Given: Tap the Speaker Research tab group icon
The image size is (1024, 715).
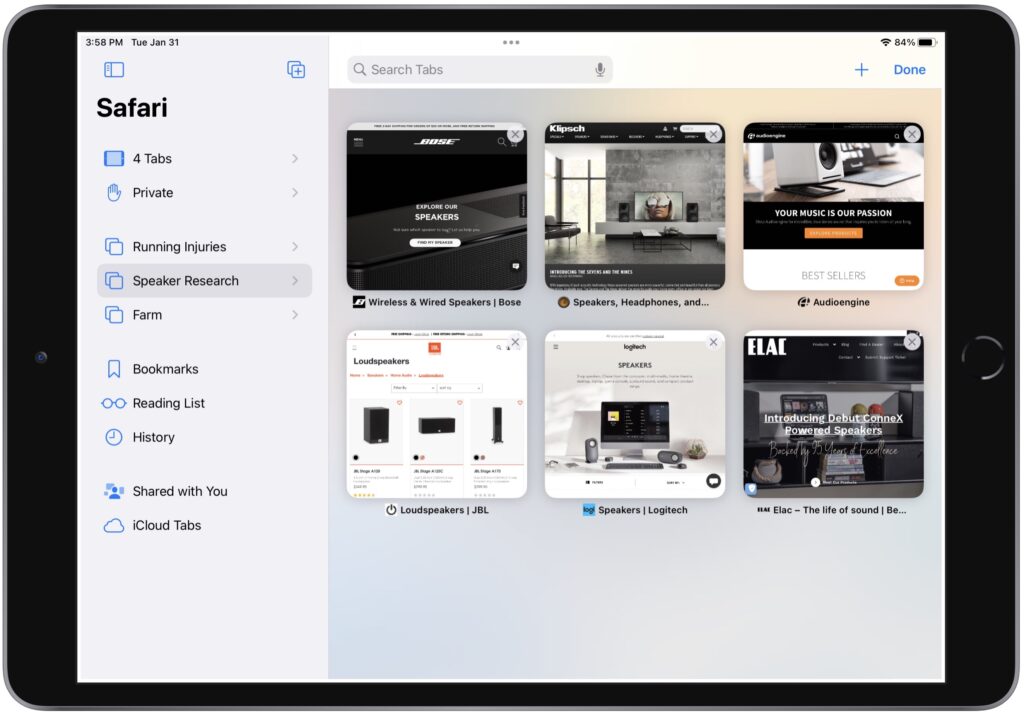Looking at the screenshot, I should pyautogui.click(x=114, y=281).
